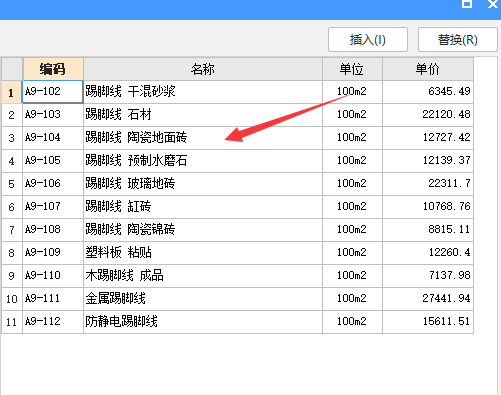Screen dimensions: 501x395
Task: Click the price cell 22120.48
Action: click(428, 115)
